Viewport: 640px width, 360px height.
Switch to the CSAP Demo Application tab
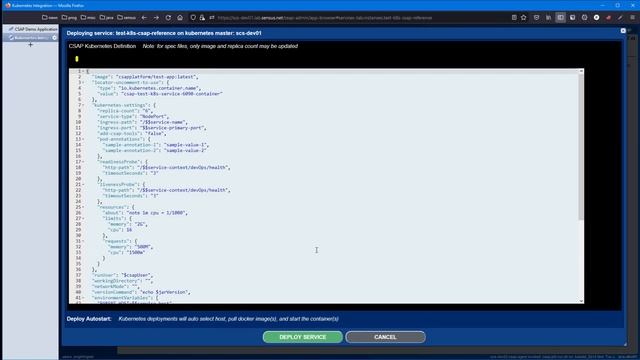pos(32,29)
